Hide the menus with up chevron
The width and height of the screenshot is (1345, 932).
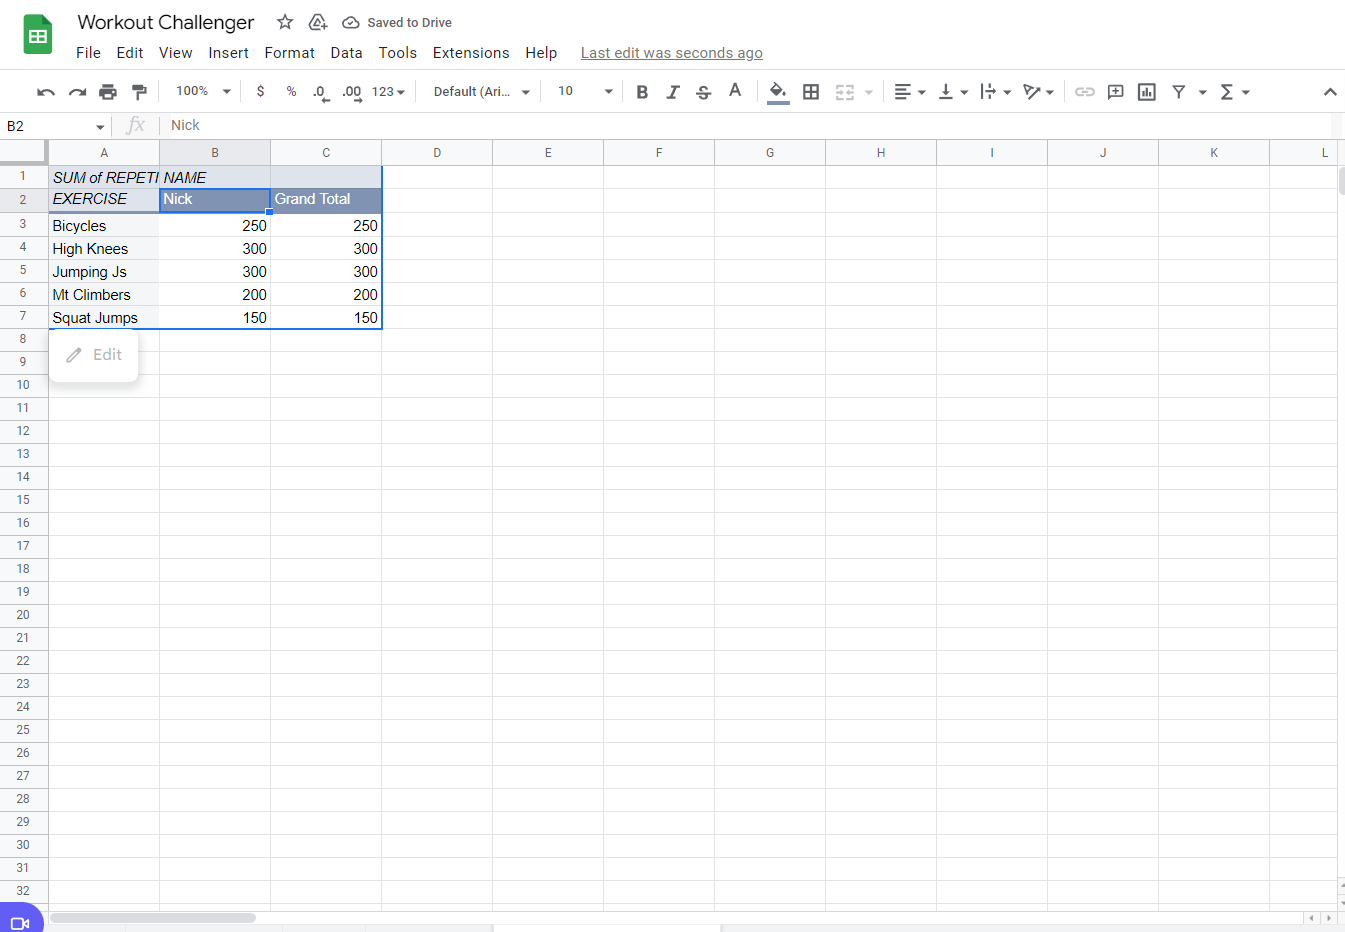[x=1330, y=92]
